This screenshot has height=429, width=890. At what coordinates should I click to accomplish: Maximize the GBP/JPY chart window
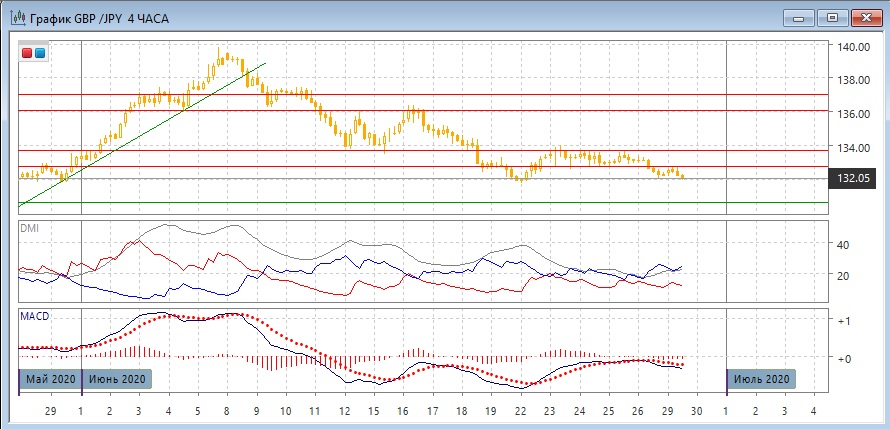832,16
